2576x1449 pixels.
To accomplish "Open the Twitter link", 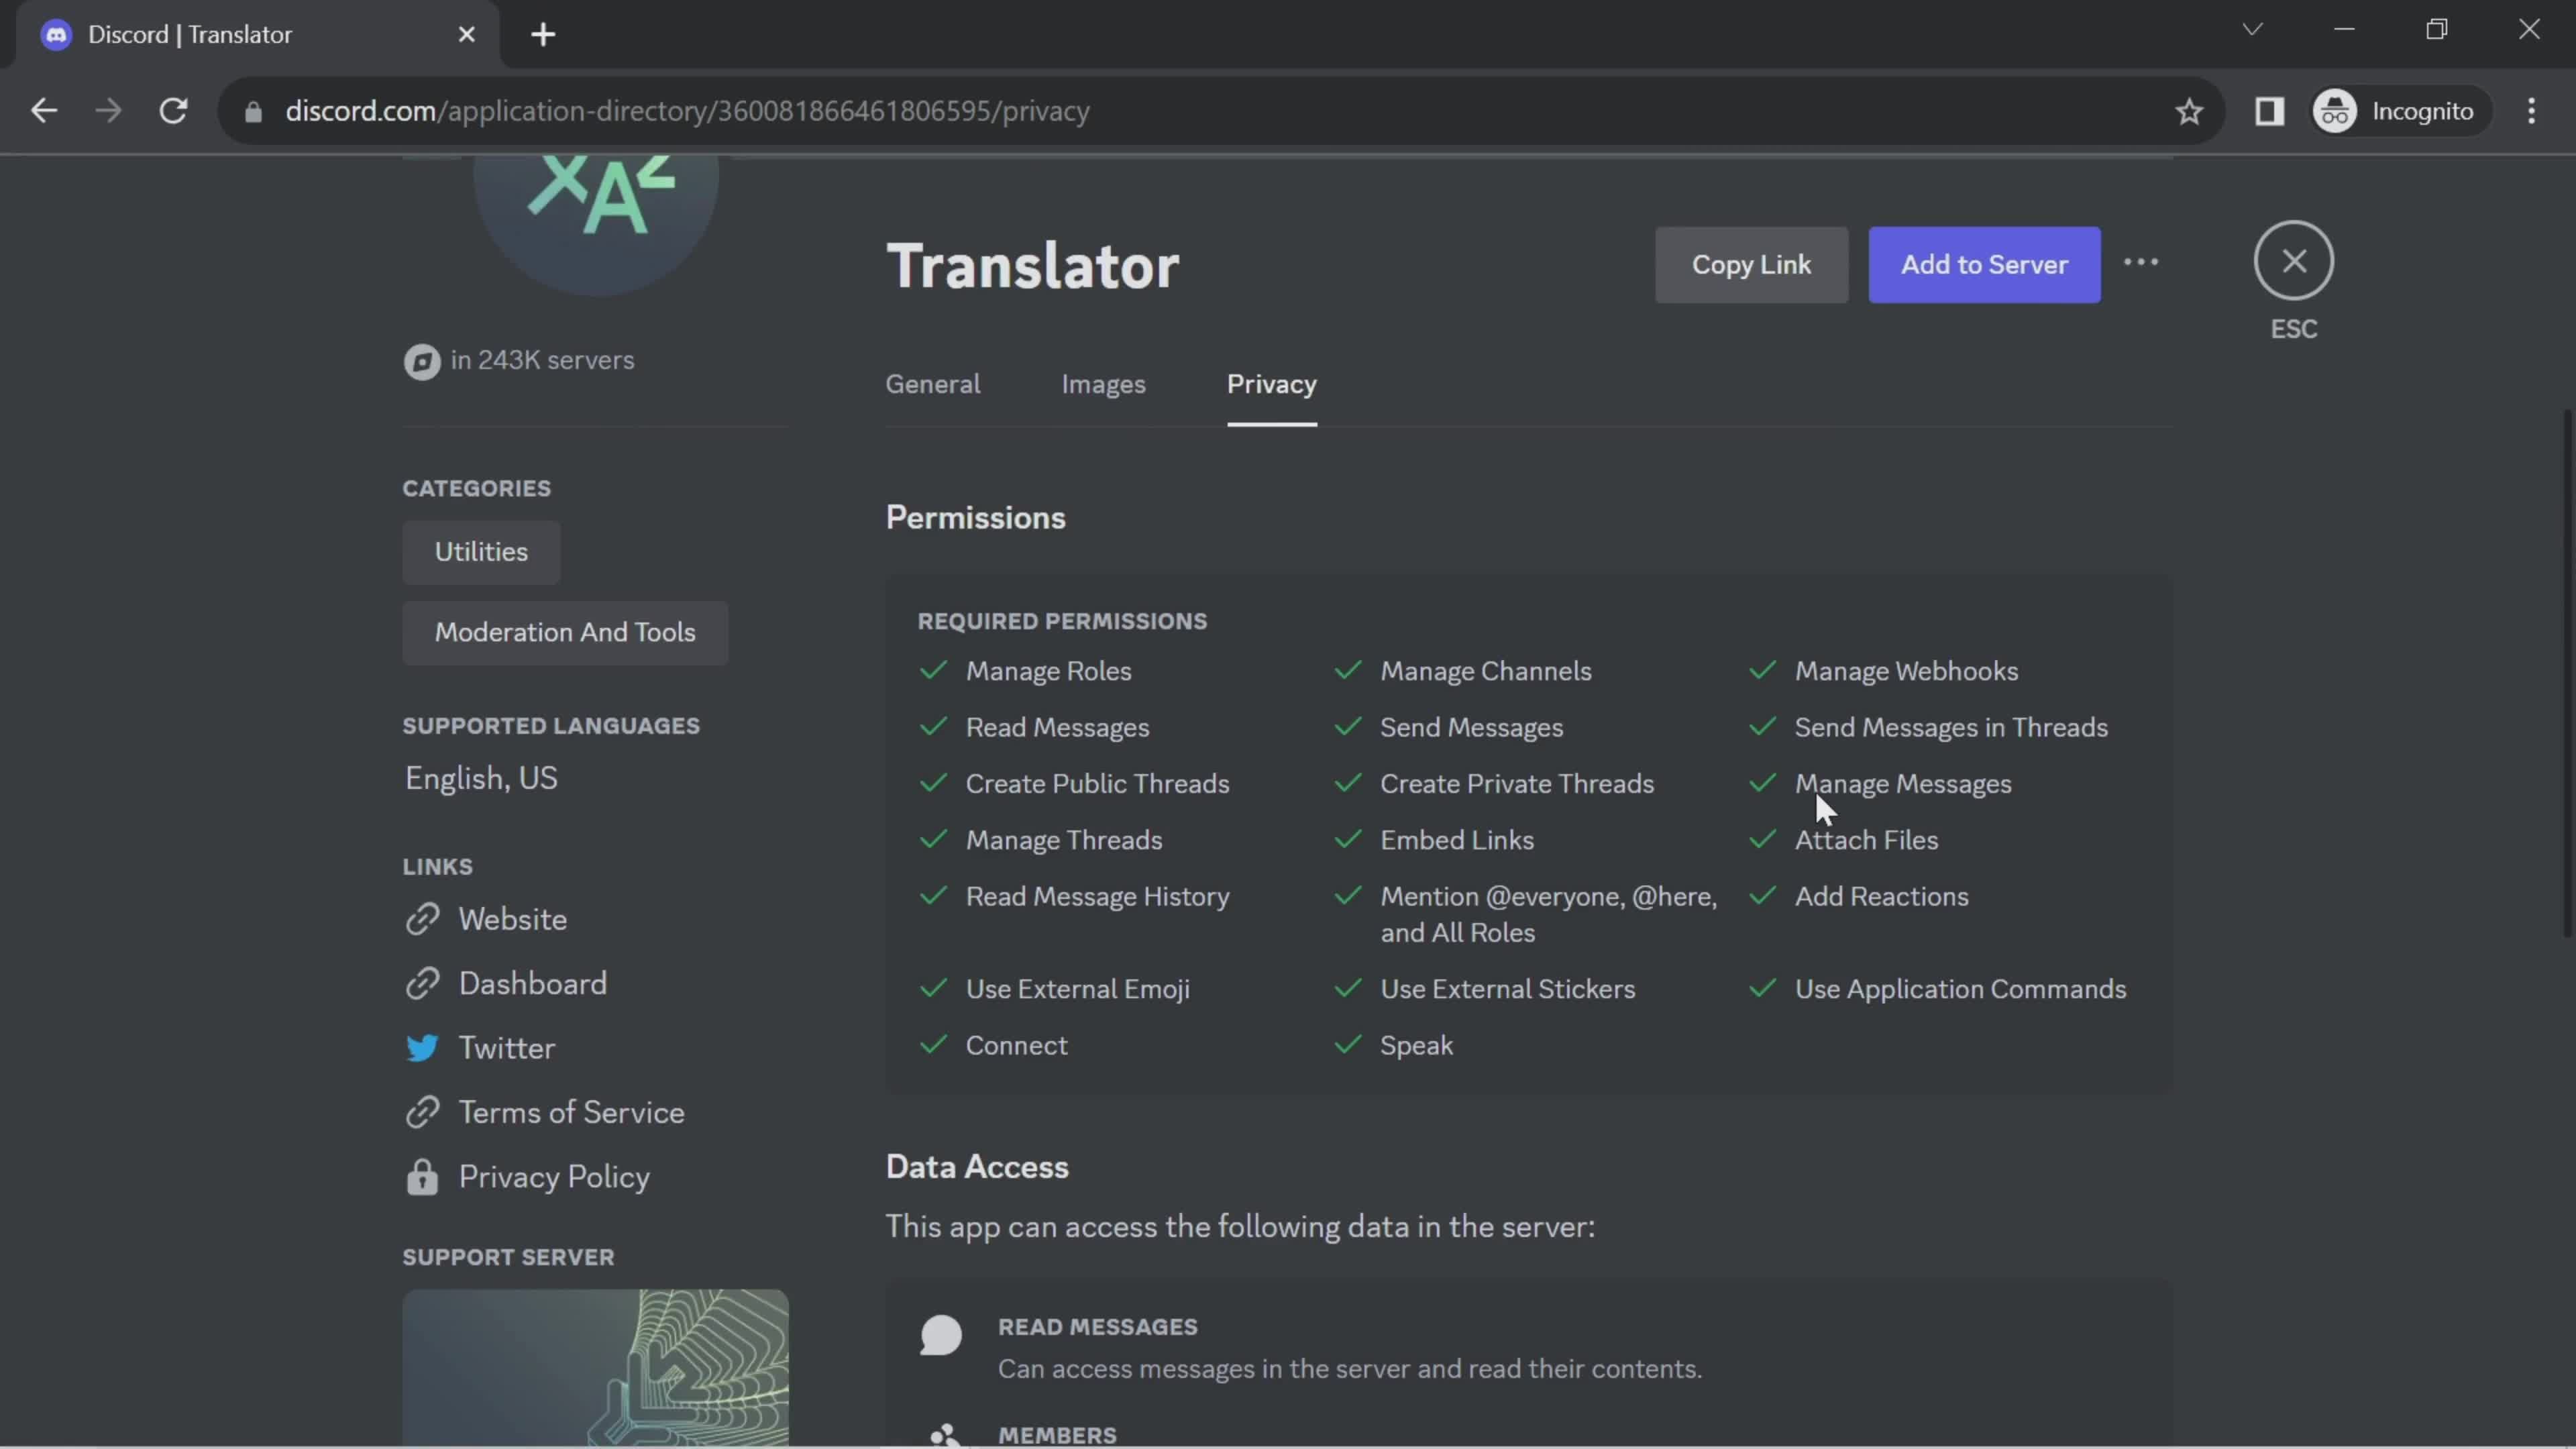I will coord(506,1047).
